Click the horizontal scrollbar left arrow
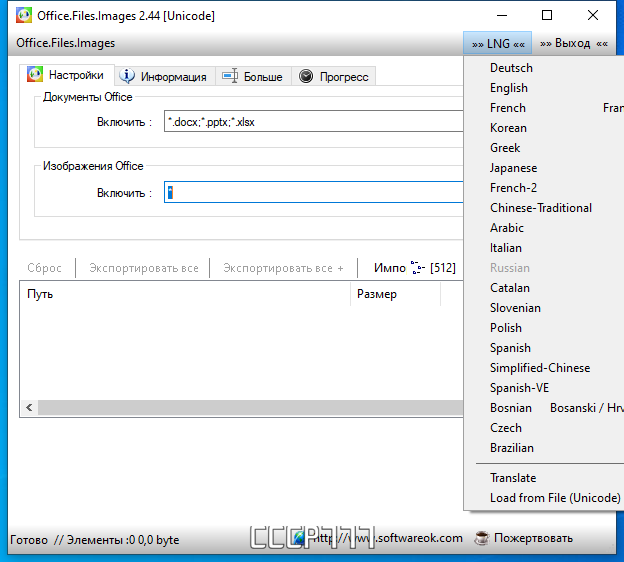This screenshot has height=562, width=624. tap(29, 408)
